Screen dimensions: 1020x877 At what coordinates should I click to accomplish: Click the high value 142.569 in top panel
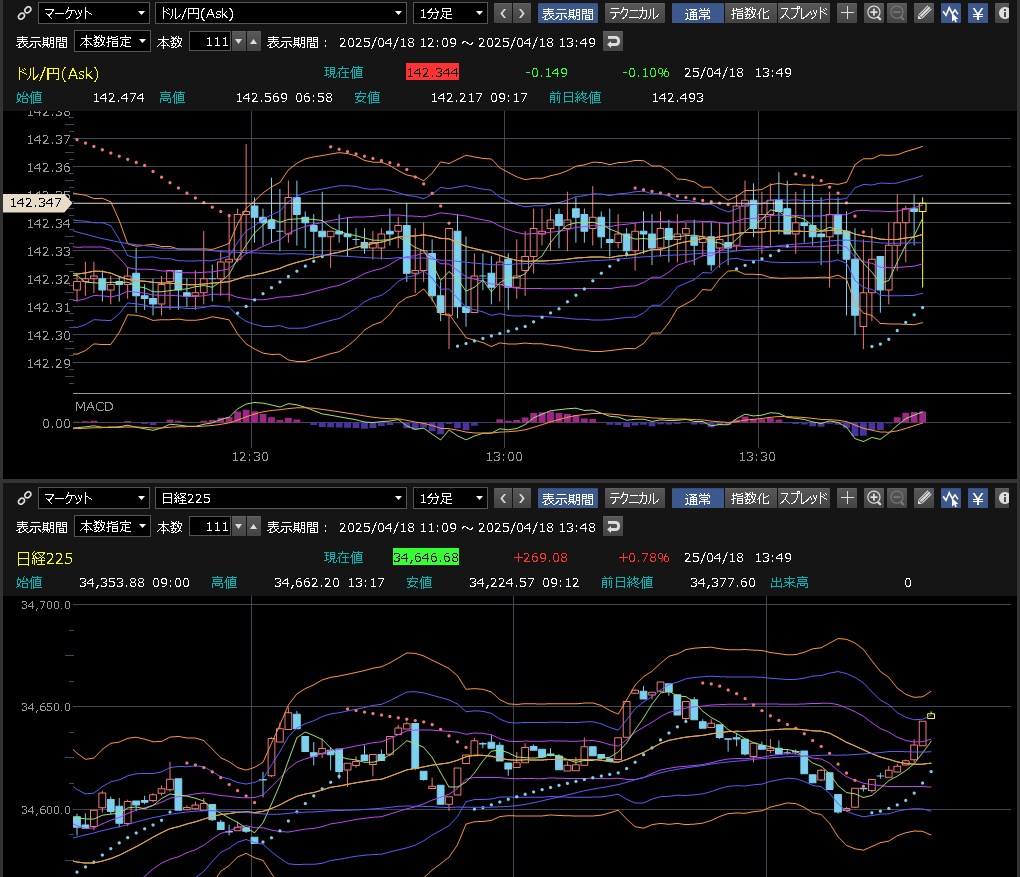262,98
